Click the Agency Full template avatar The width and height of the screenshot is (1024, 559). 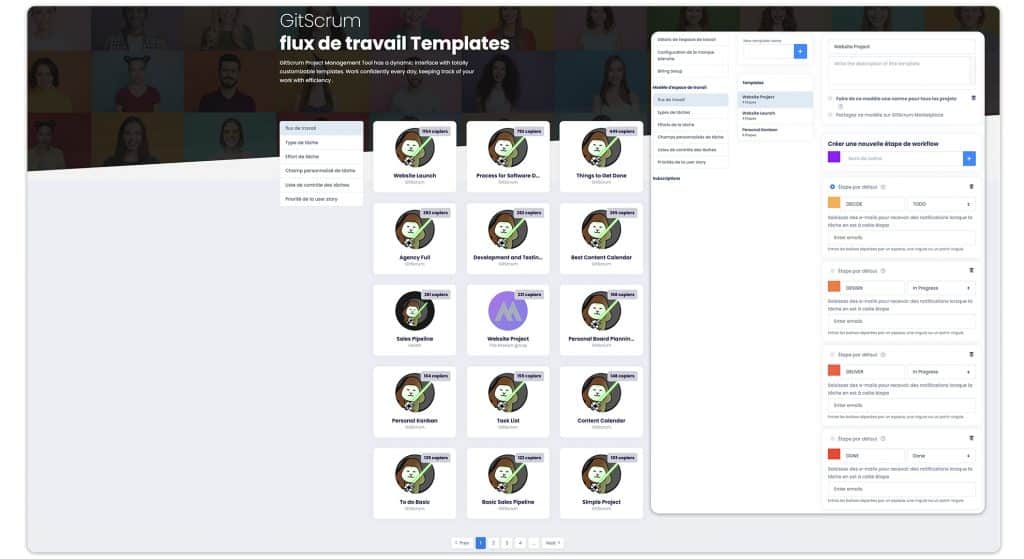click(x=414, y=229)
